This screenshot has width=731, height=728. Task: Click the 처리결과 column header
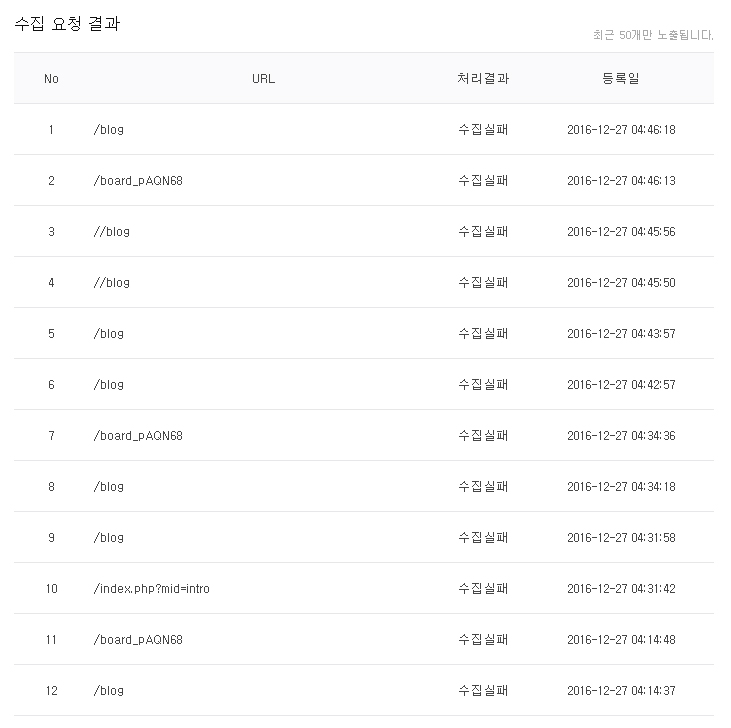[x=483, y=78]
